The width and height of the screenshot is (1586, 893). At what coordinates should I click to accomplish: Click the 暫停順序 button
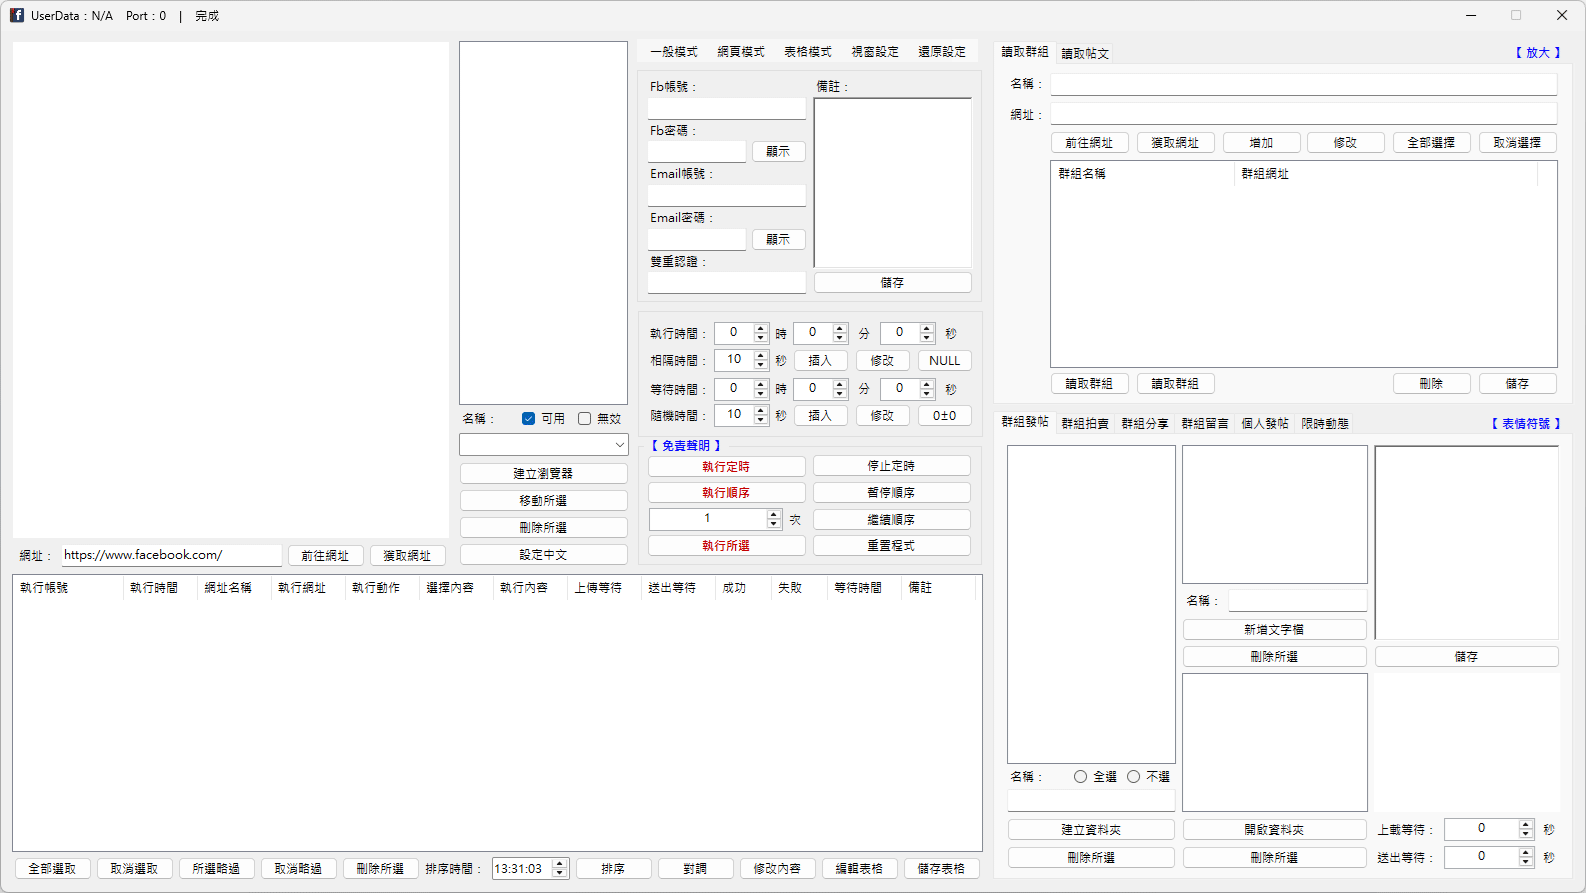coord(891,493)
